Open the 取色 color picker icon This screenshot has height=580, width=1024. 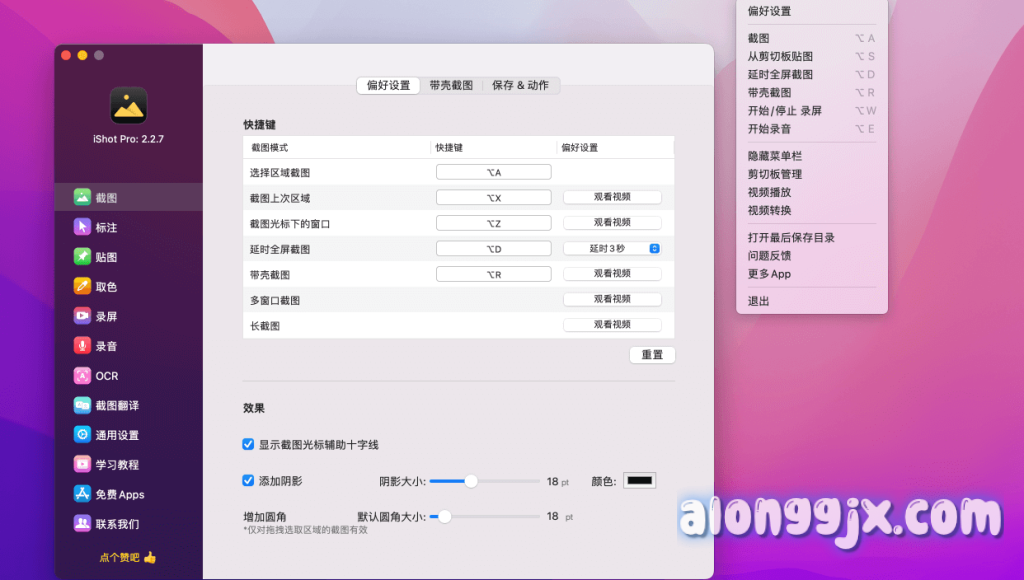[x=82, y=286]
